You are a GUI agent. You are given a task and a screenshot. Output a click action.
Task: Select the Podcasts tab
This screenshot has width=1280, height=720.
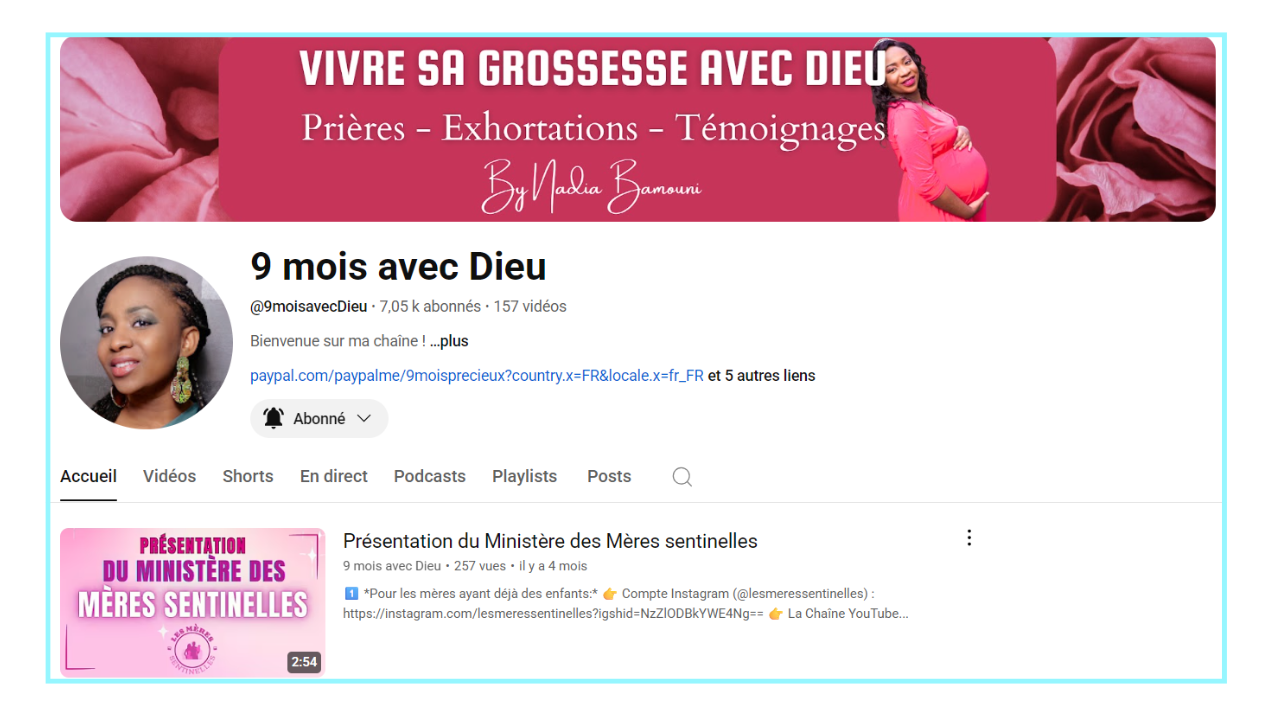pos(430,476)
